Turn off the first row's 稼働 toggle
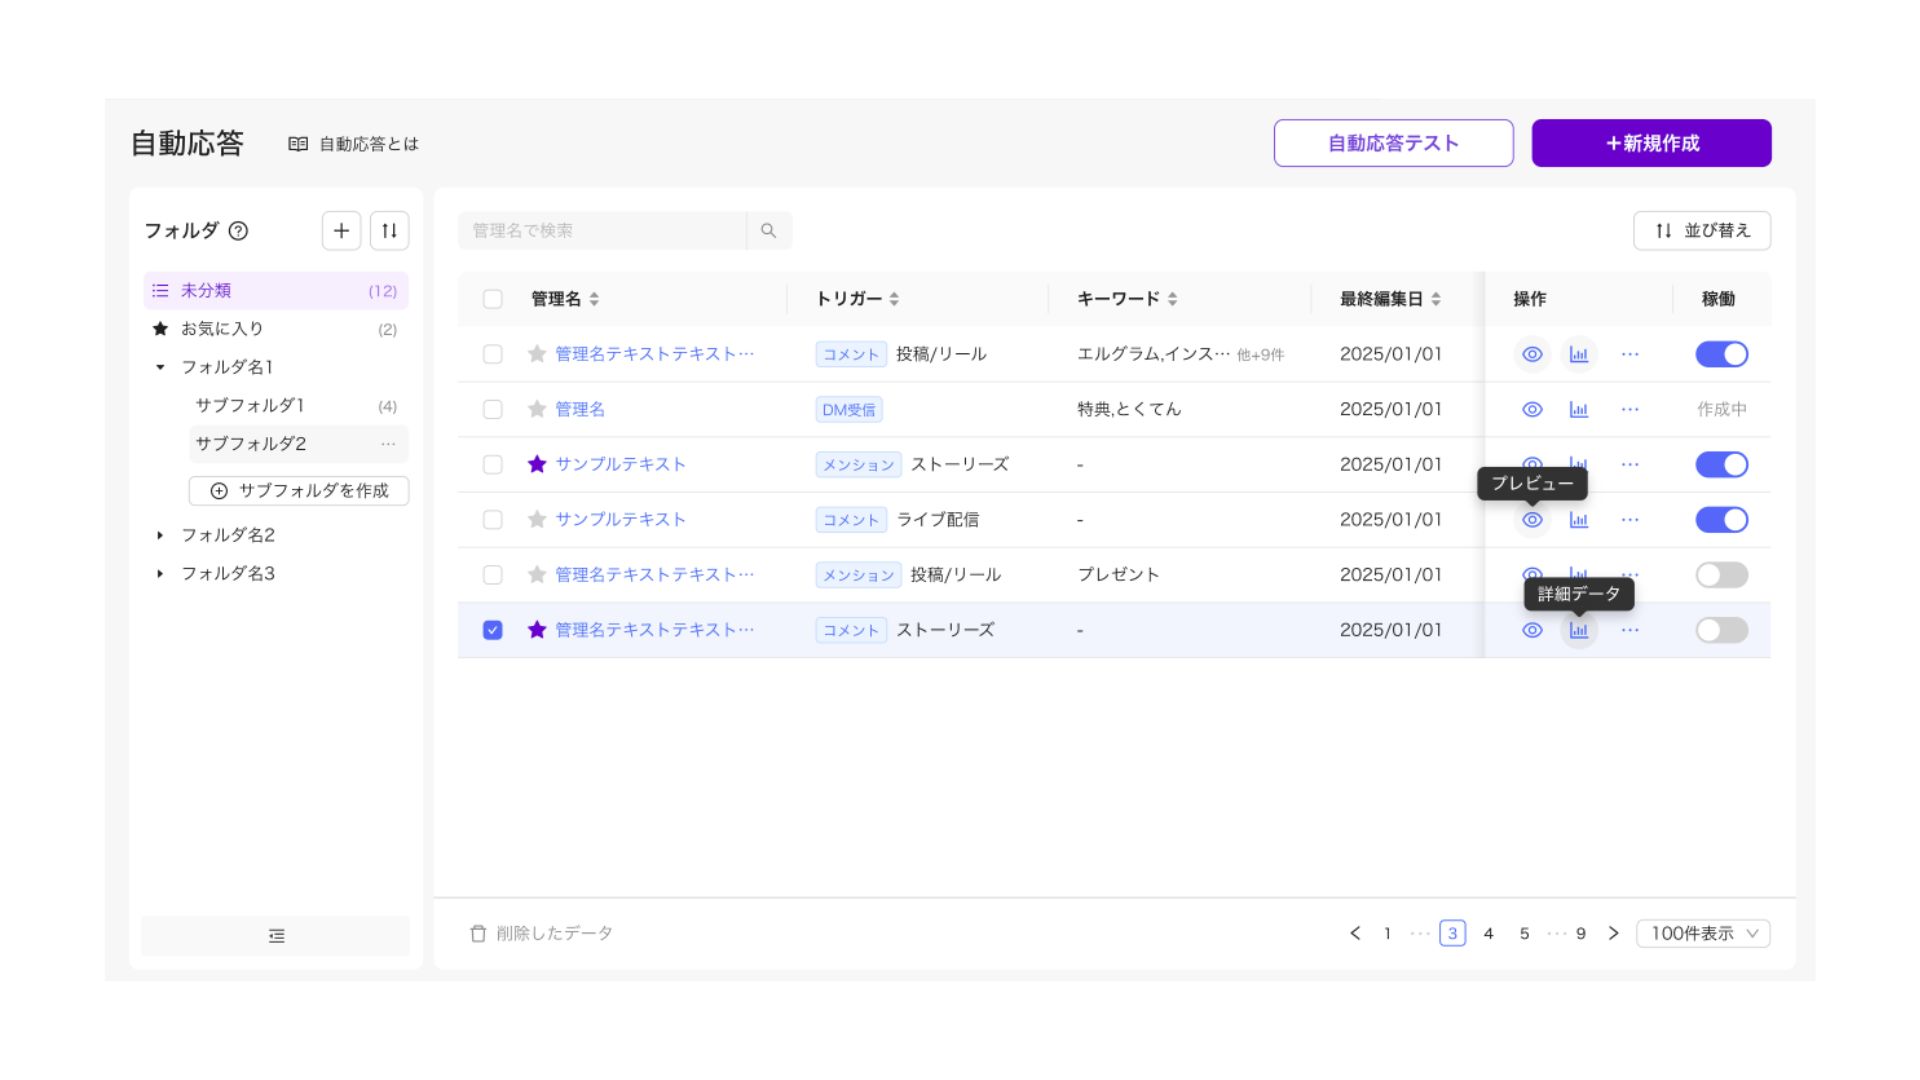 pyautogui.click(x=1721, y=354)
